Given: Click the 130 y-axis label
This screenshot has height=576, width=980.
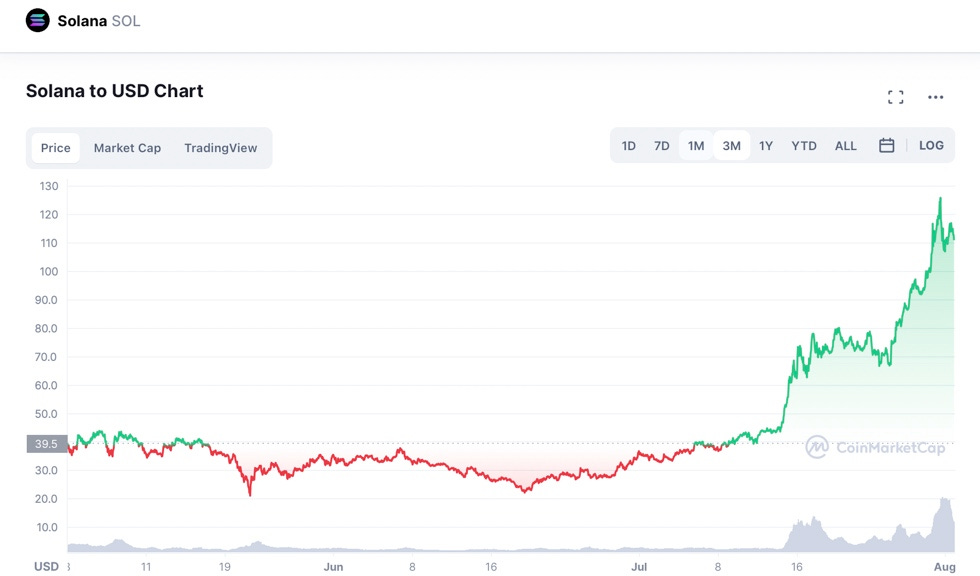Looking at the screenshot, I should point(49,186).
